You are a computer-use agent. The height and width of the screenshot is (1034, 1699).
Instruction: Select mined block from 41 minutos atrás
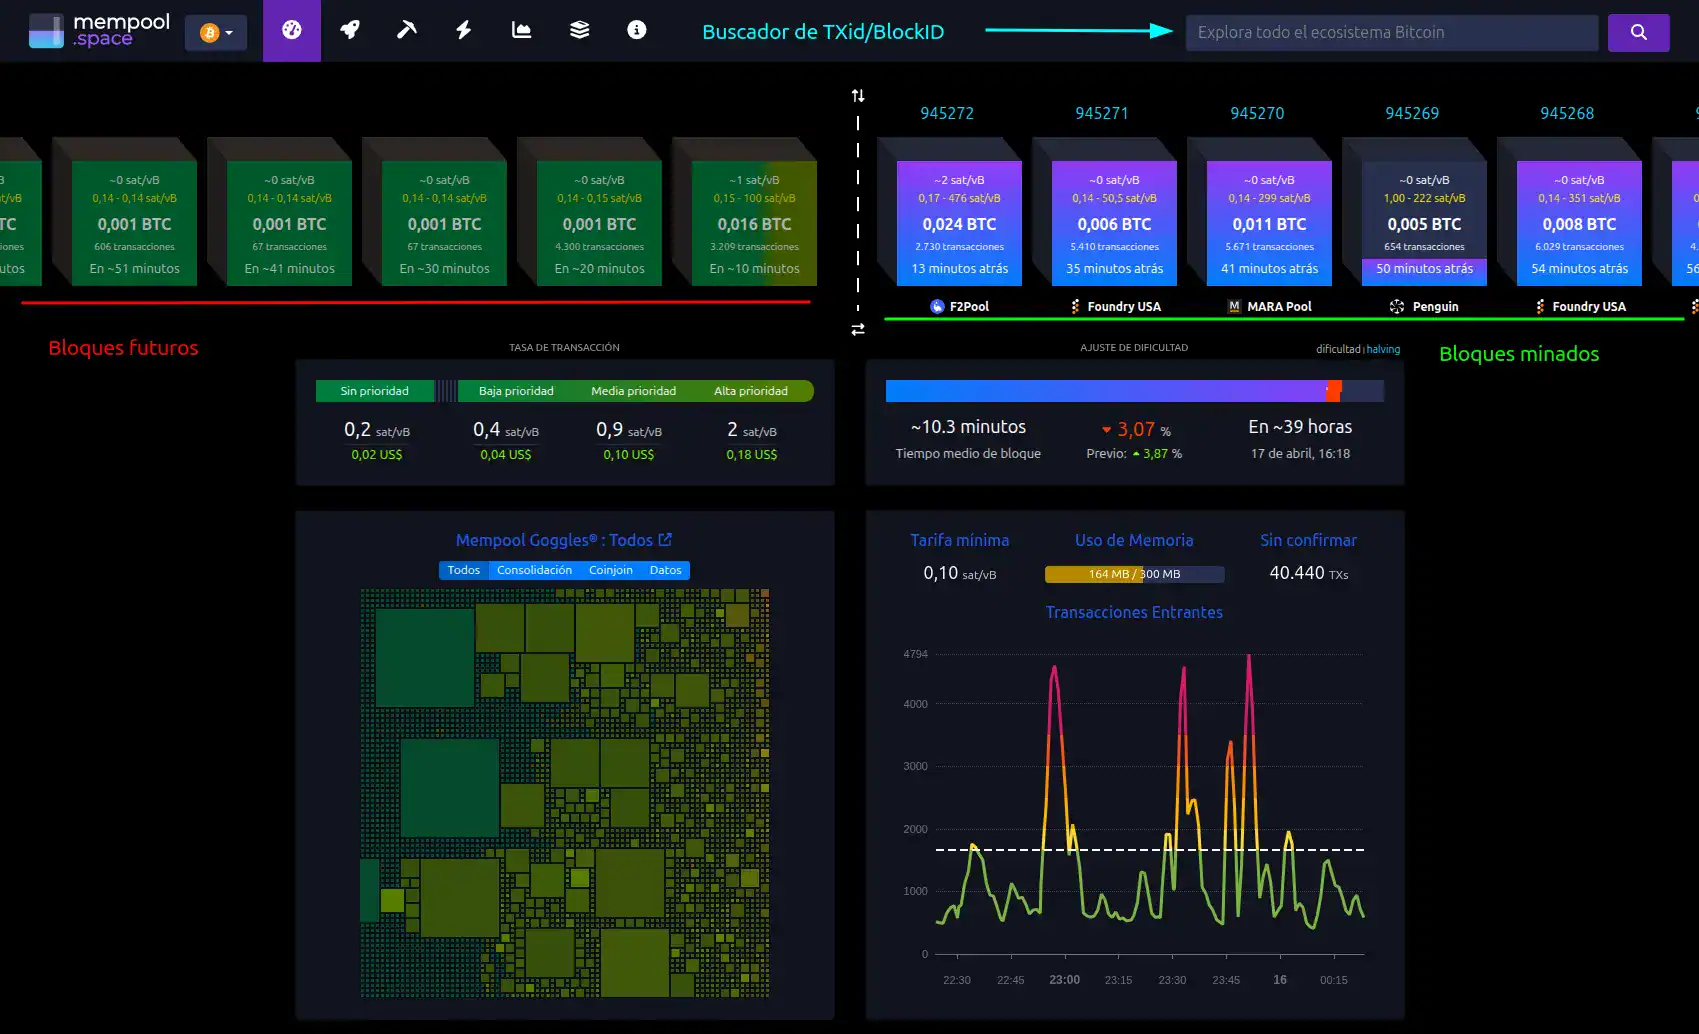coord(1269,223)
